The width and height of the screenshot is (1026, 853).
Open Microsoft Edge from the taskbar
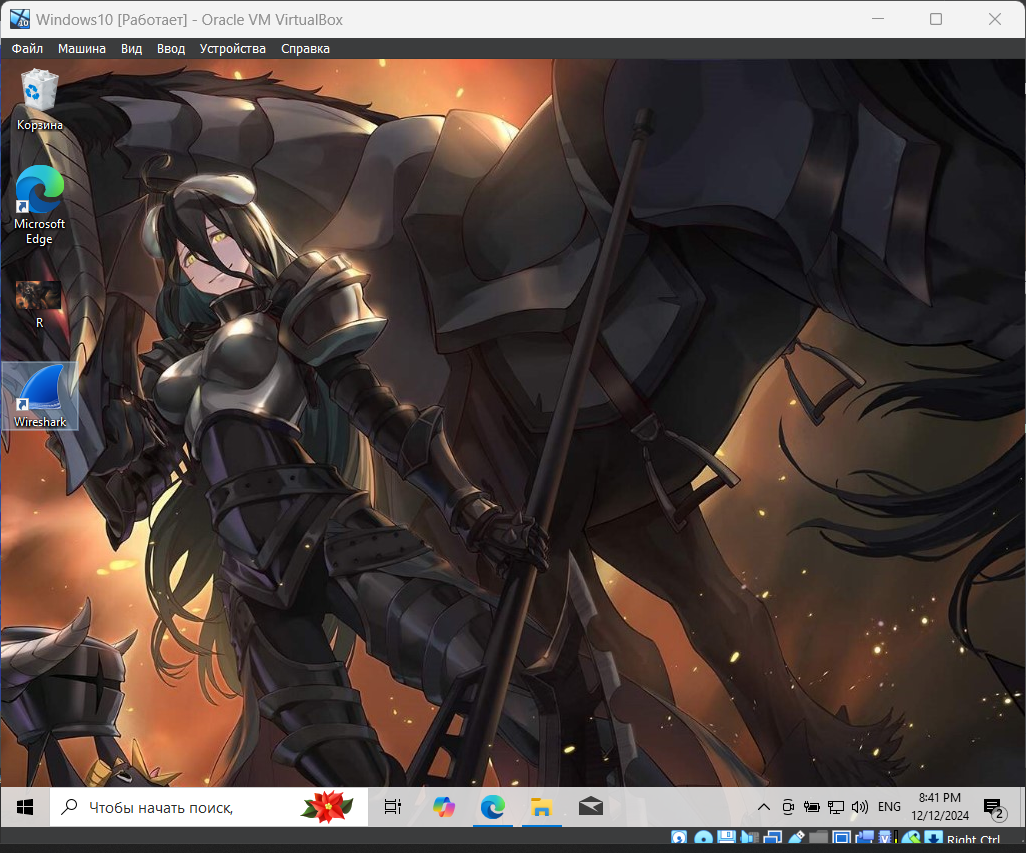[493, 807]
